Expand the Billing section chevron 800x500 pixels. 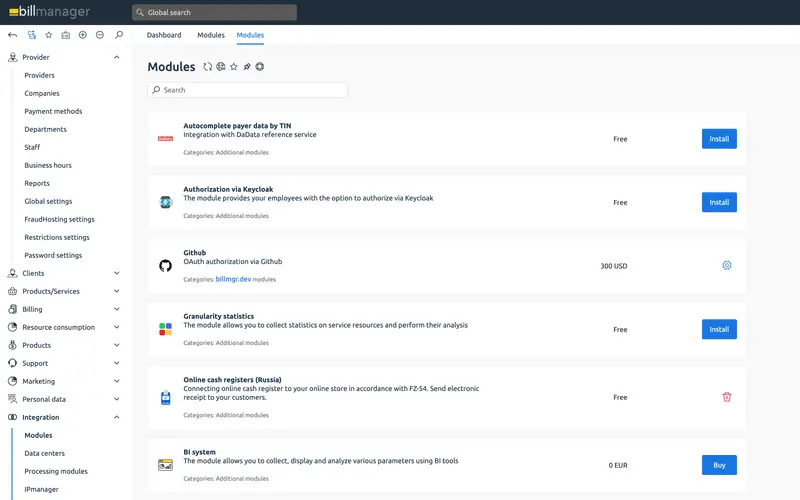tap(116, 309)
